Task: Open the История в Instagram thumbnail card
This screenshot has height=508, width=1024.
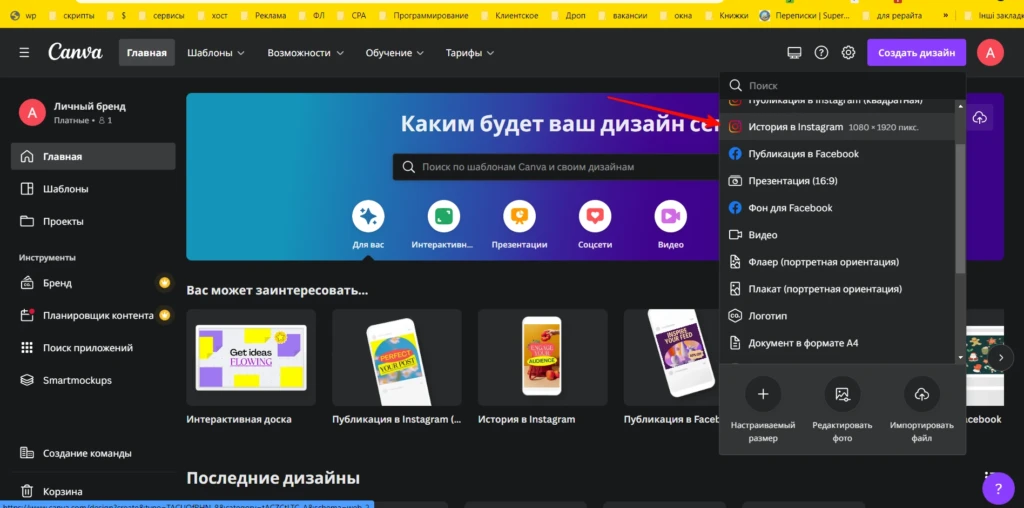Action: tap(542, 358)
